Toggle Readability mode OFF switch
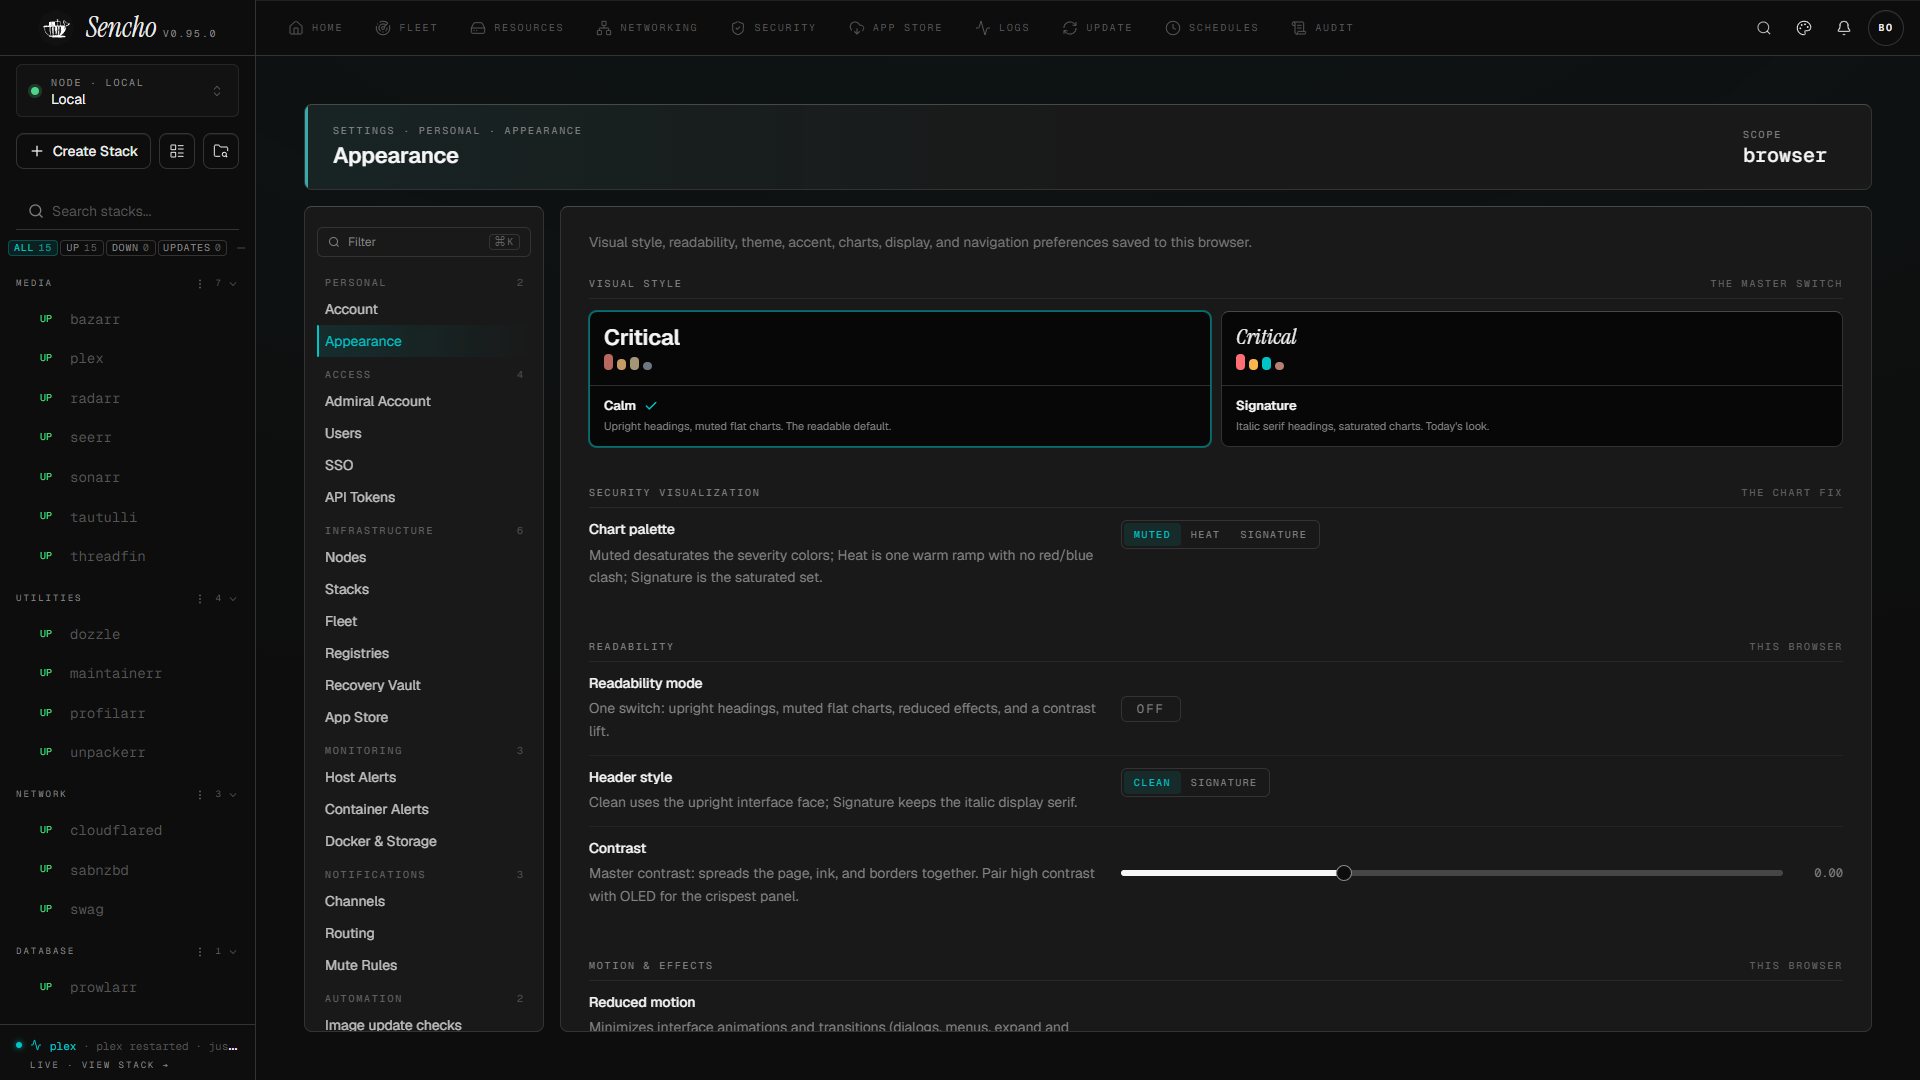This screenshot has width=1920, height=1080. point(1150,709)
